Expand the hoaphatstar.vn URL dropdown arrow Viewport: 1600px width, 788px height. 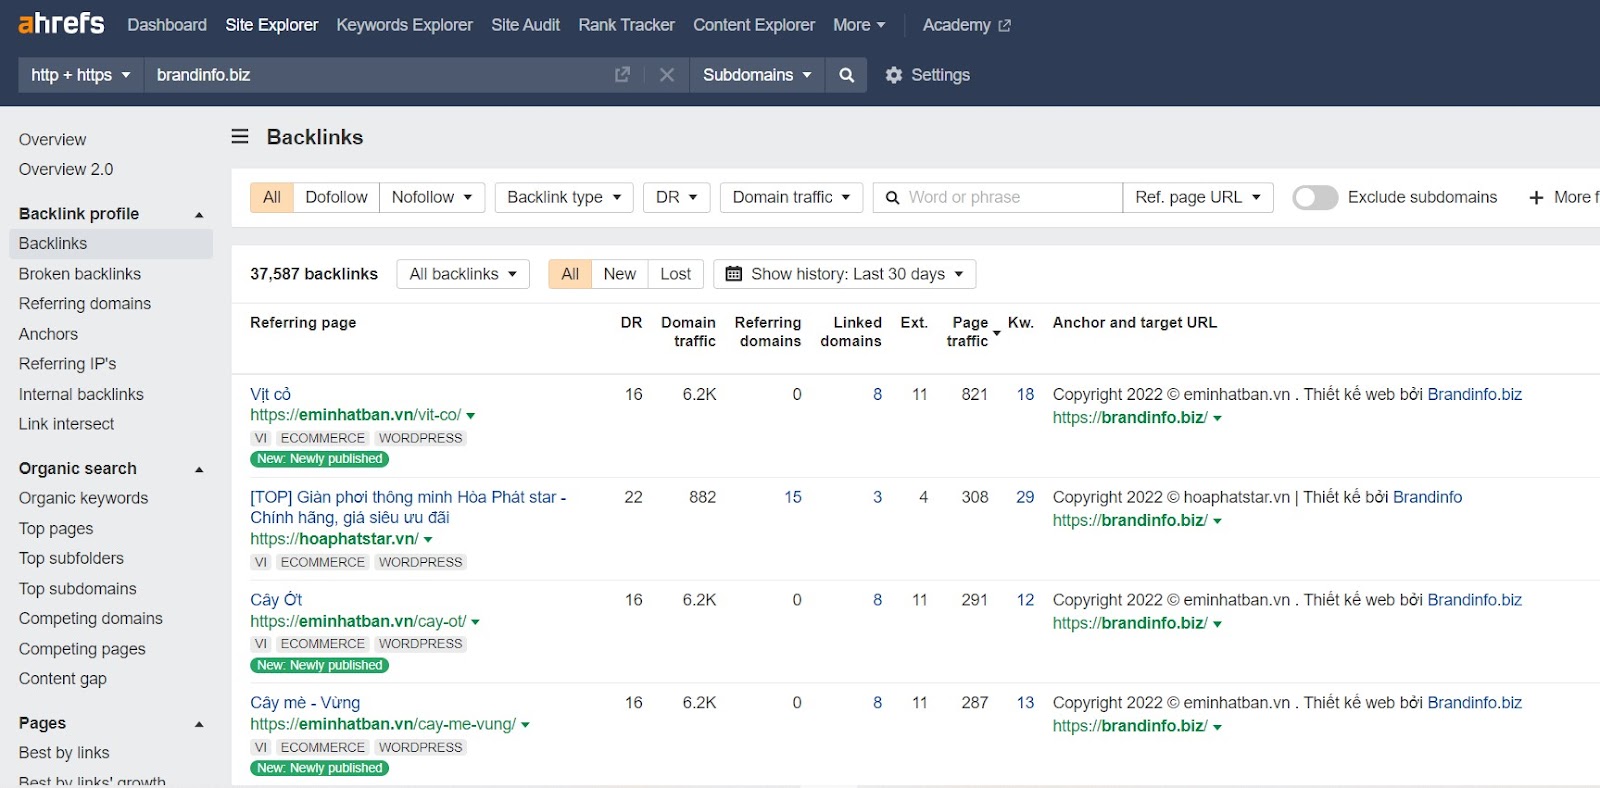(428, 540)
